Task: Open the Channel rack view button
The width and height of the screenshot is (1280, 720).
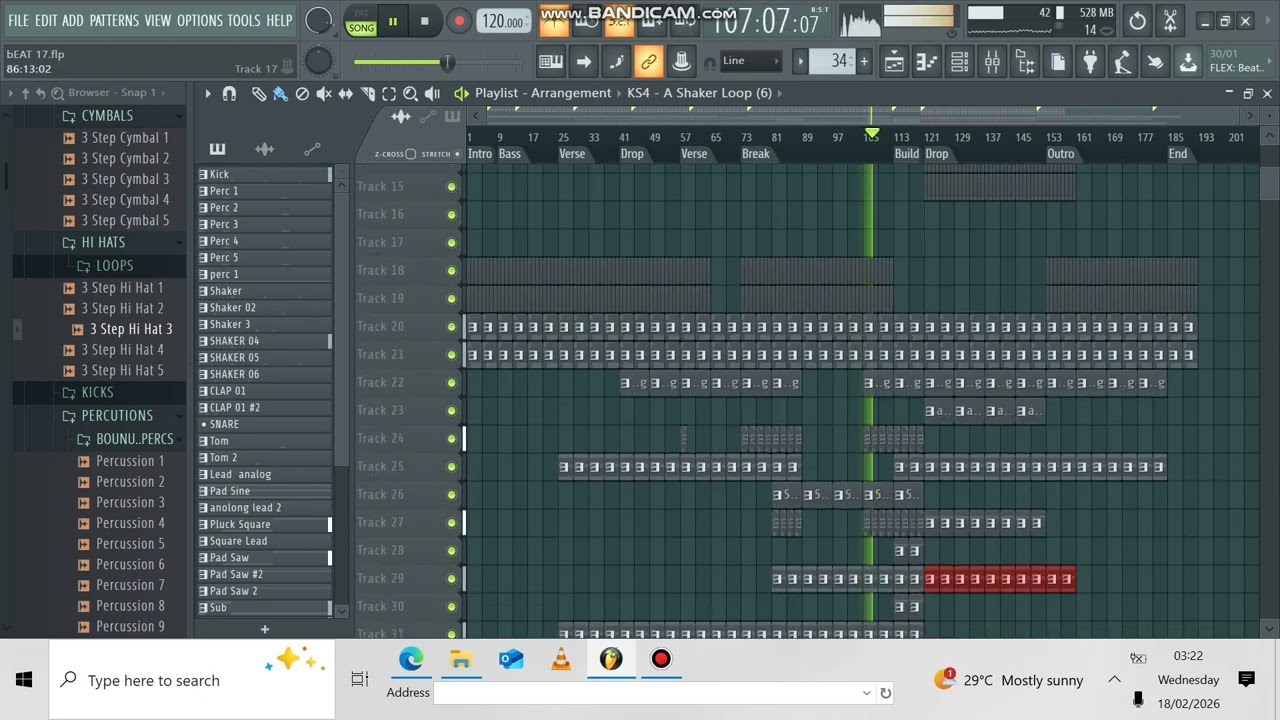Action: 959,62
